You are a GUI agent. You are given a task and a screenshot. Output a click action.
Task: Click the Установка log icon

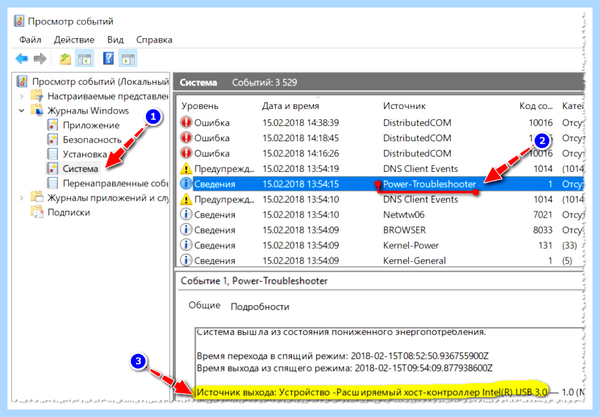pos(52,154)
